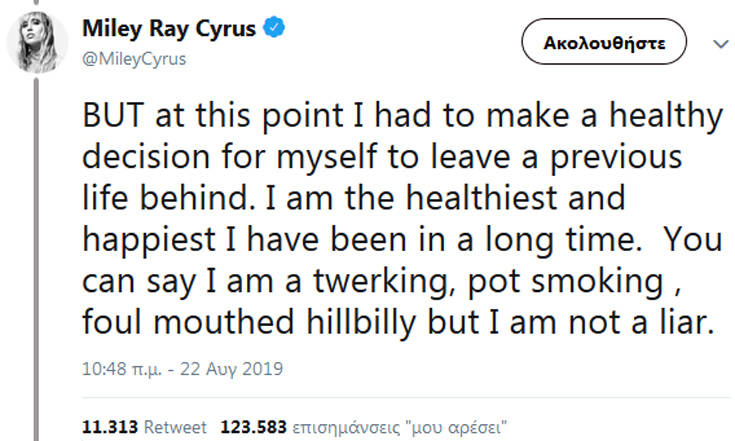Screen dimensions: 735x441
Task: Click the "μου αρέσει" likes label
Action: tap(449, 427)
